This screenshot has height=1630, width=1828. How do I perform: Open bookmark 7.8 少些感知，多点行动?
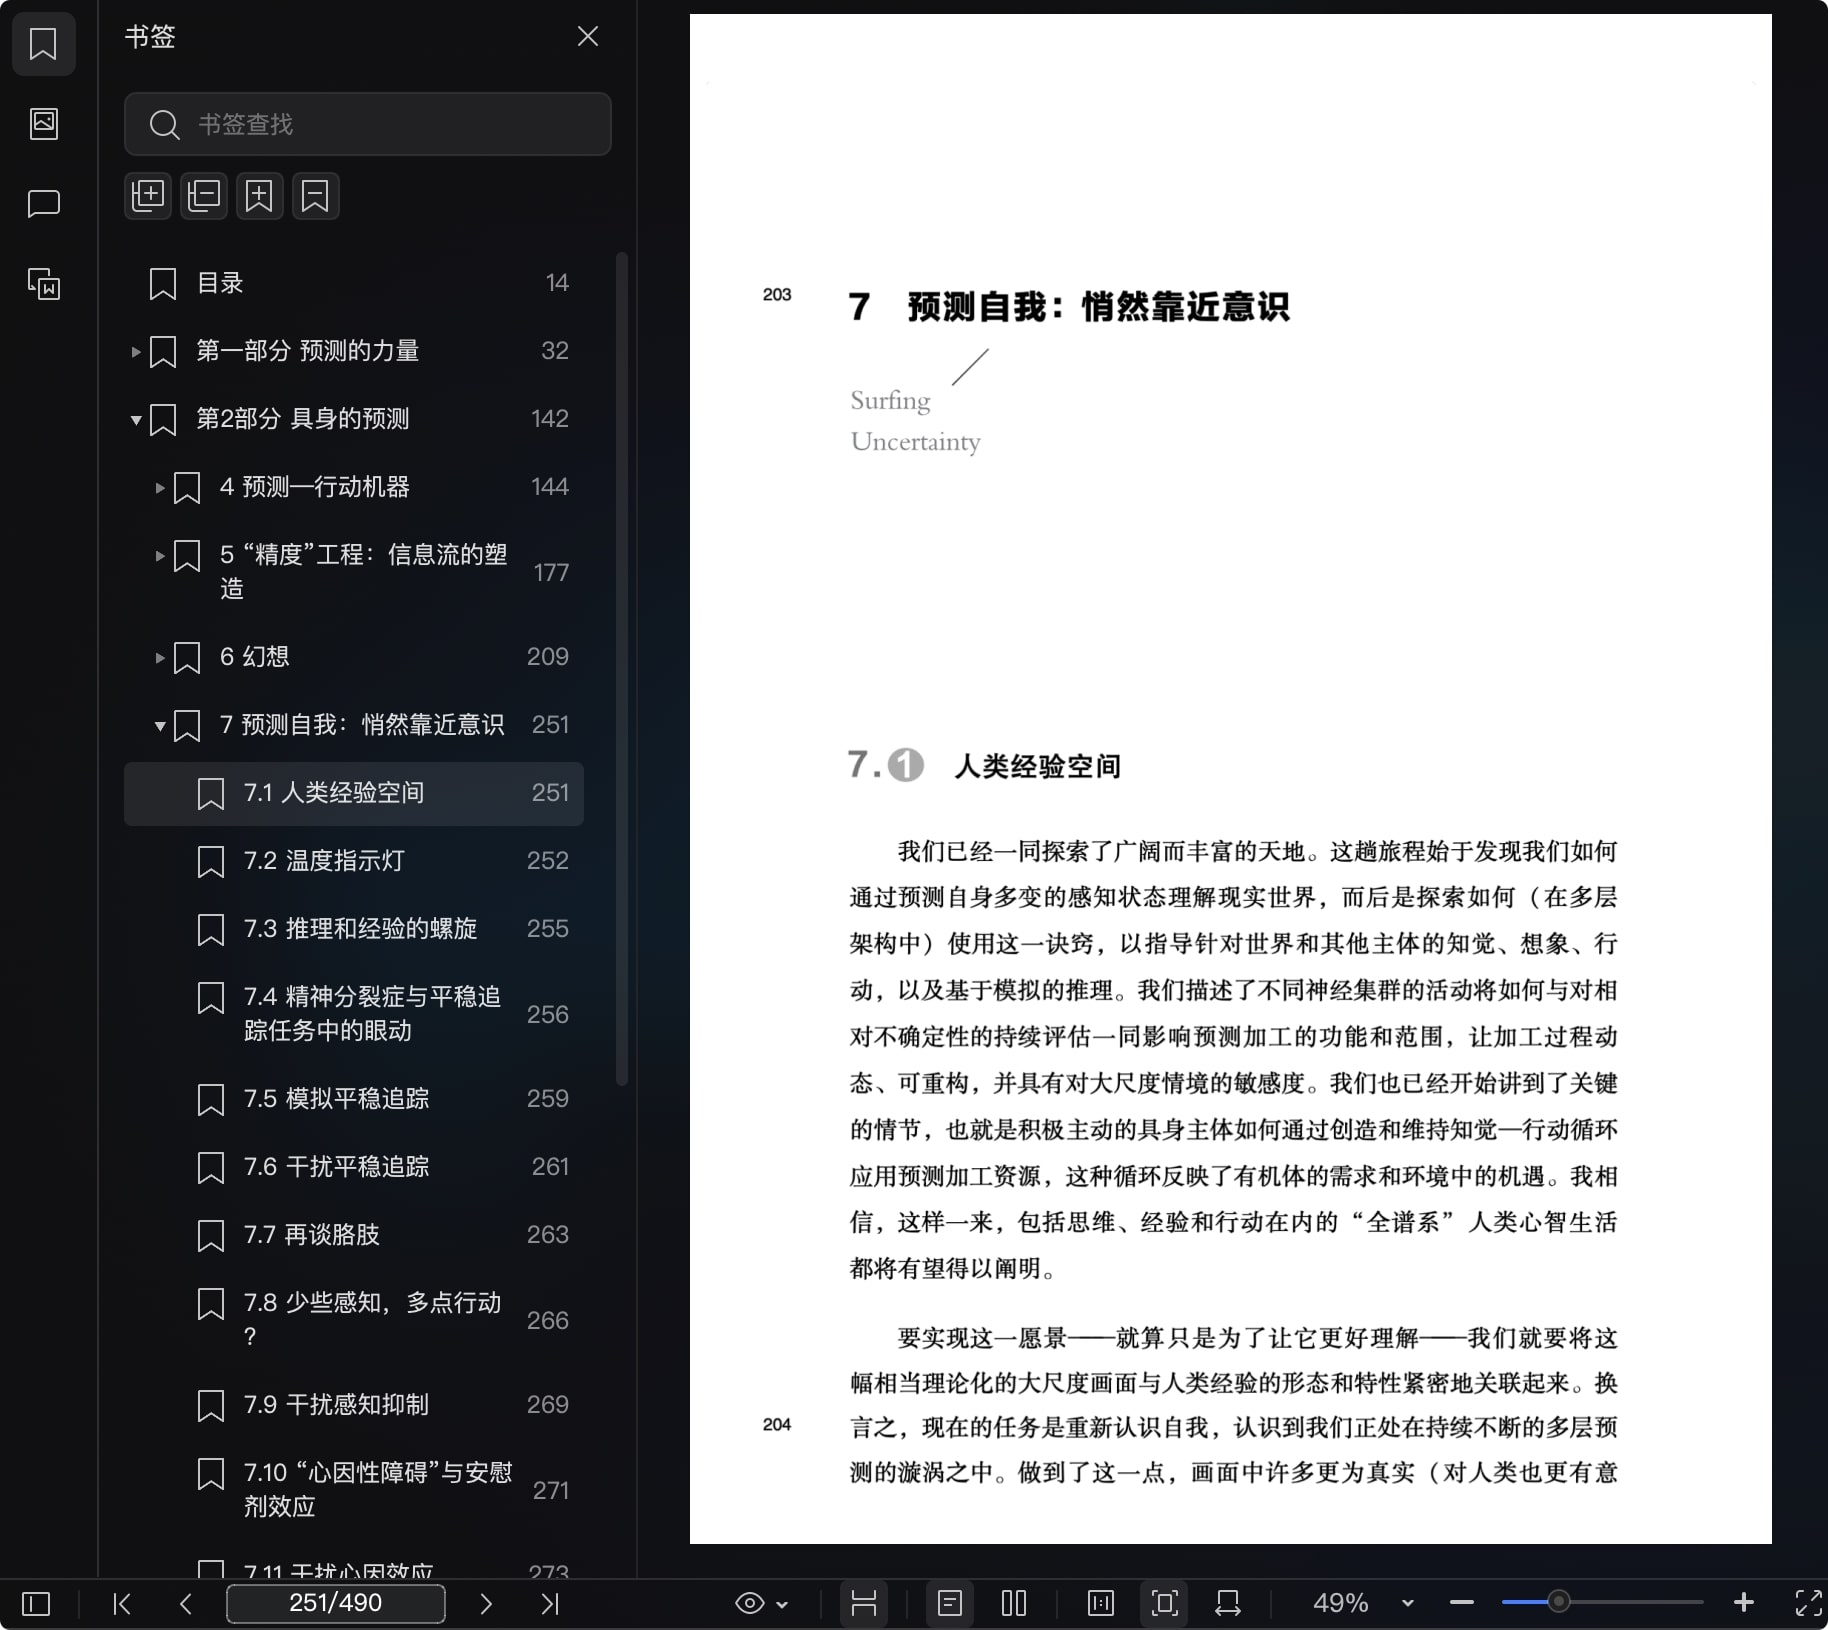(x=354, y=1320)
